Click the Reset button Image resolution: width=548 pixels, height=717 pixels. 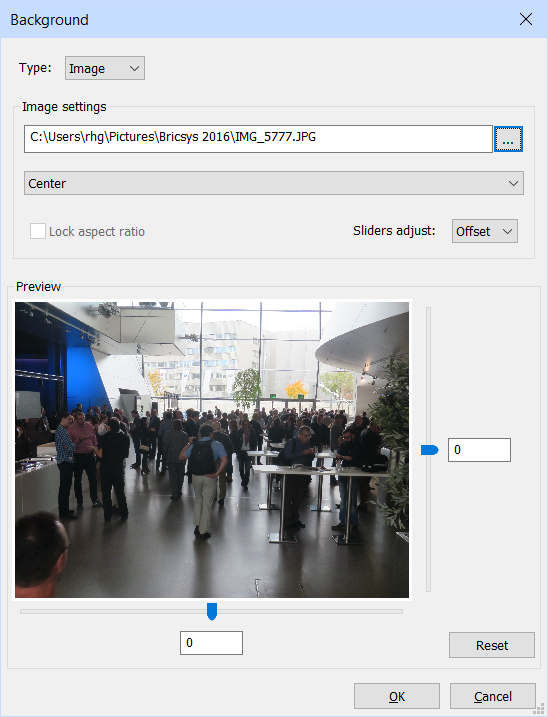click(x=492, y=645)
